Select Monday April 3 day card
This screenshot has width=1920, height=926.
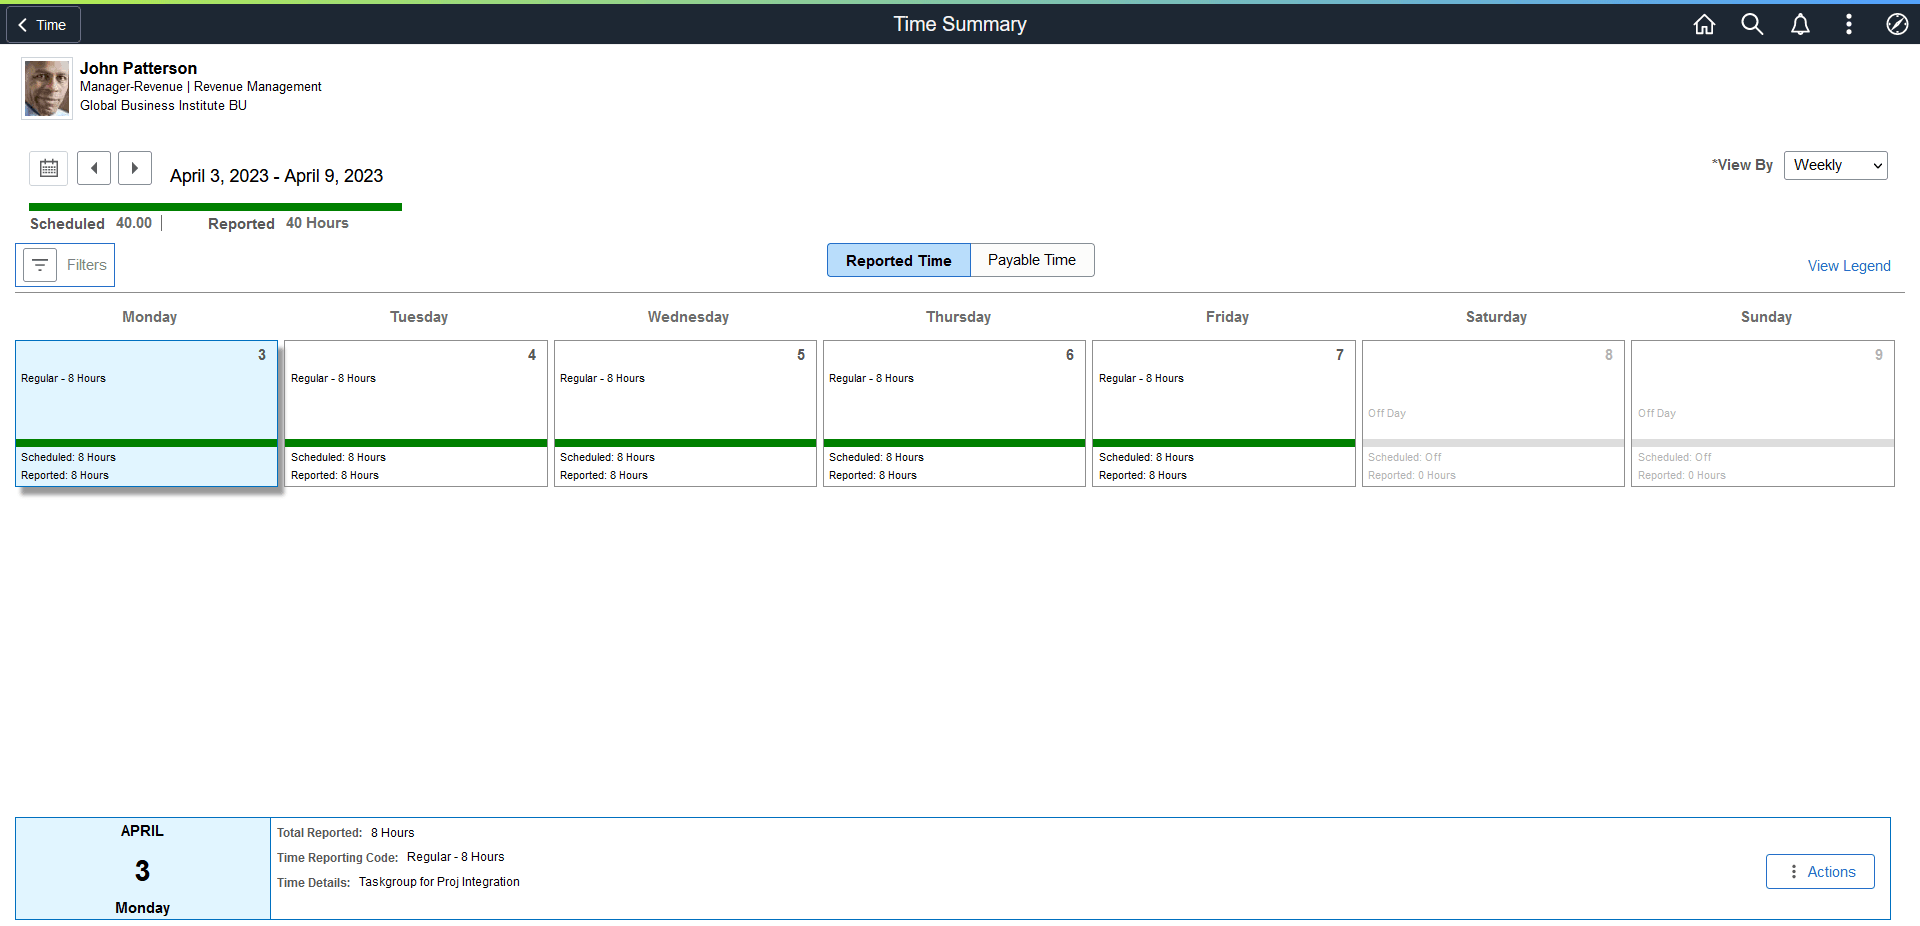coord(146,414)
